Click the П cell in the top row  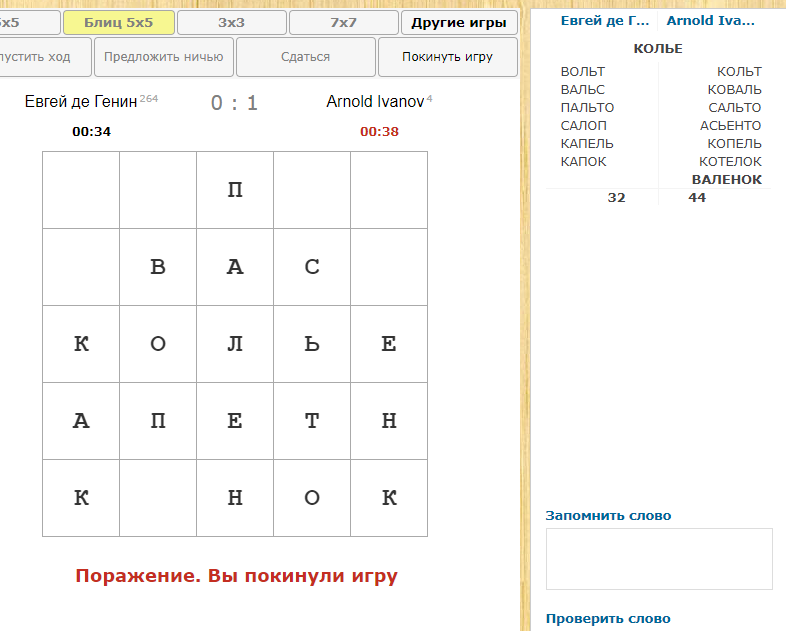[235, 190]
